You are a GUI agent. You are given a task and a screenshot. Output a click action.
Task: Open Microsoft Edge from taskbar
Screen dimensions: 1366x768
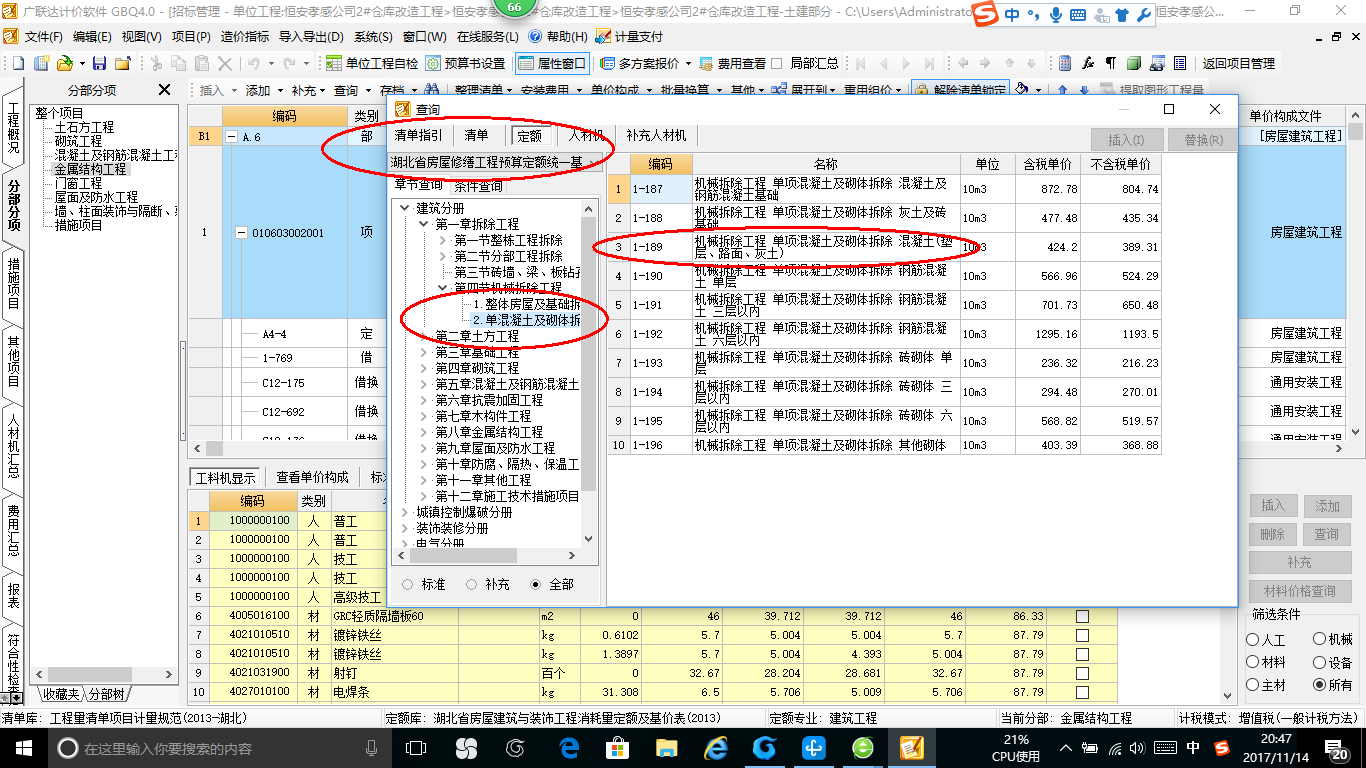coord(570,747)
